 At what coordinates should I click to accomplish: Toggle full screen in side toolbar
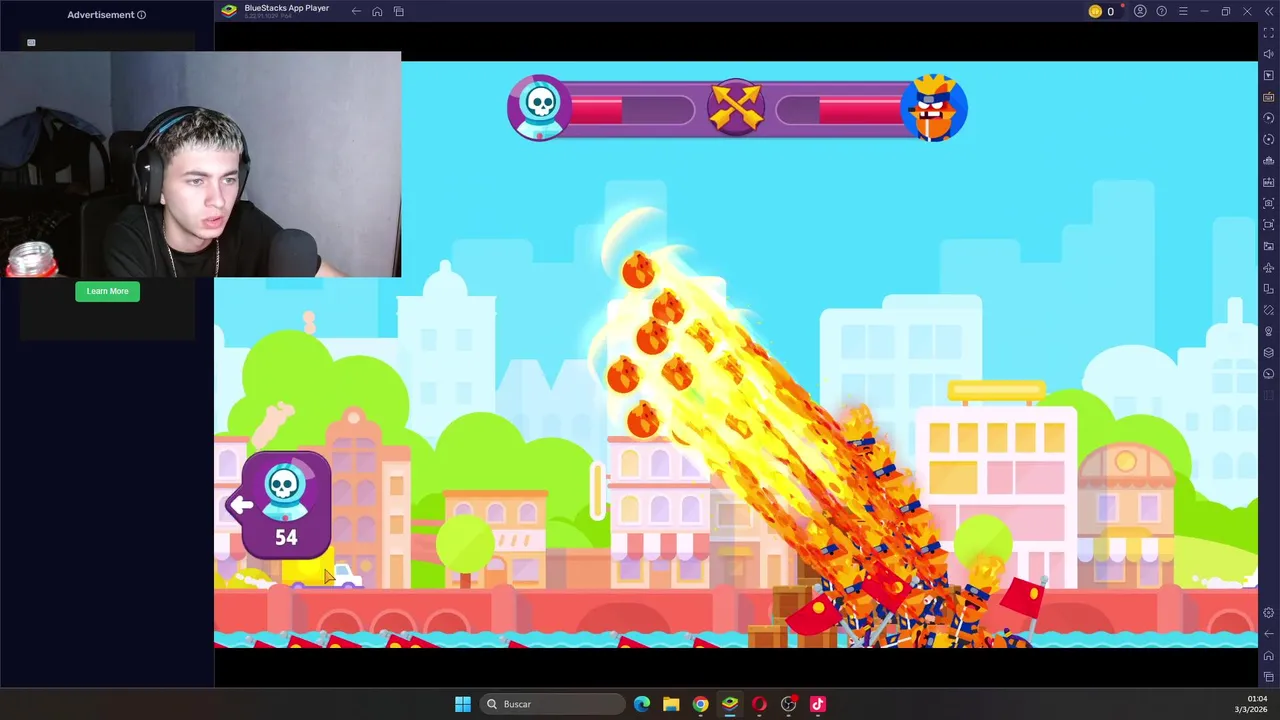[x=1269, y=33]
